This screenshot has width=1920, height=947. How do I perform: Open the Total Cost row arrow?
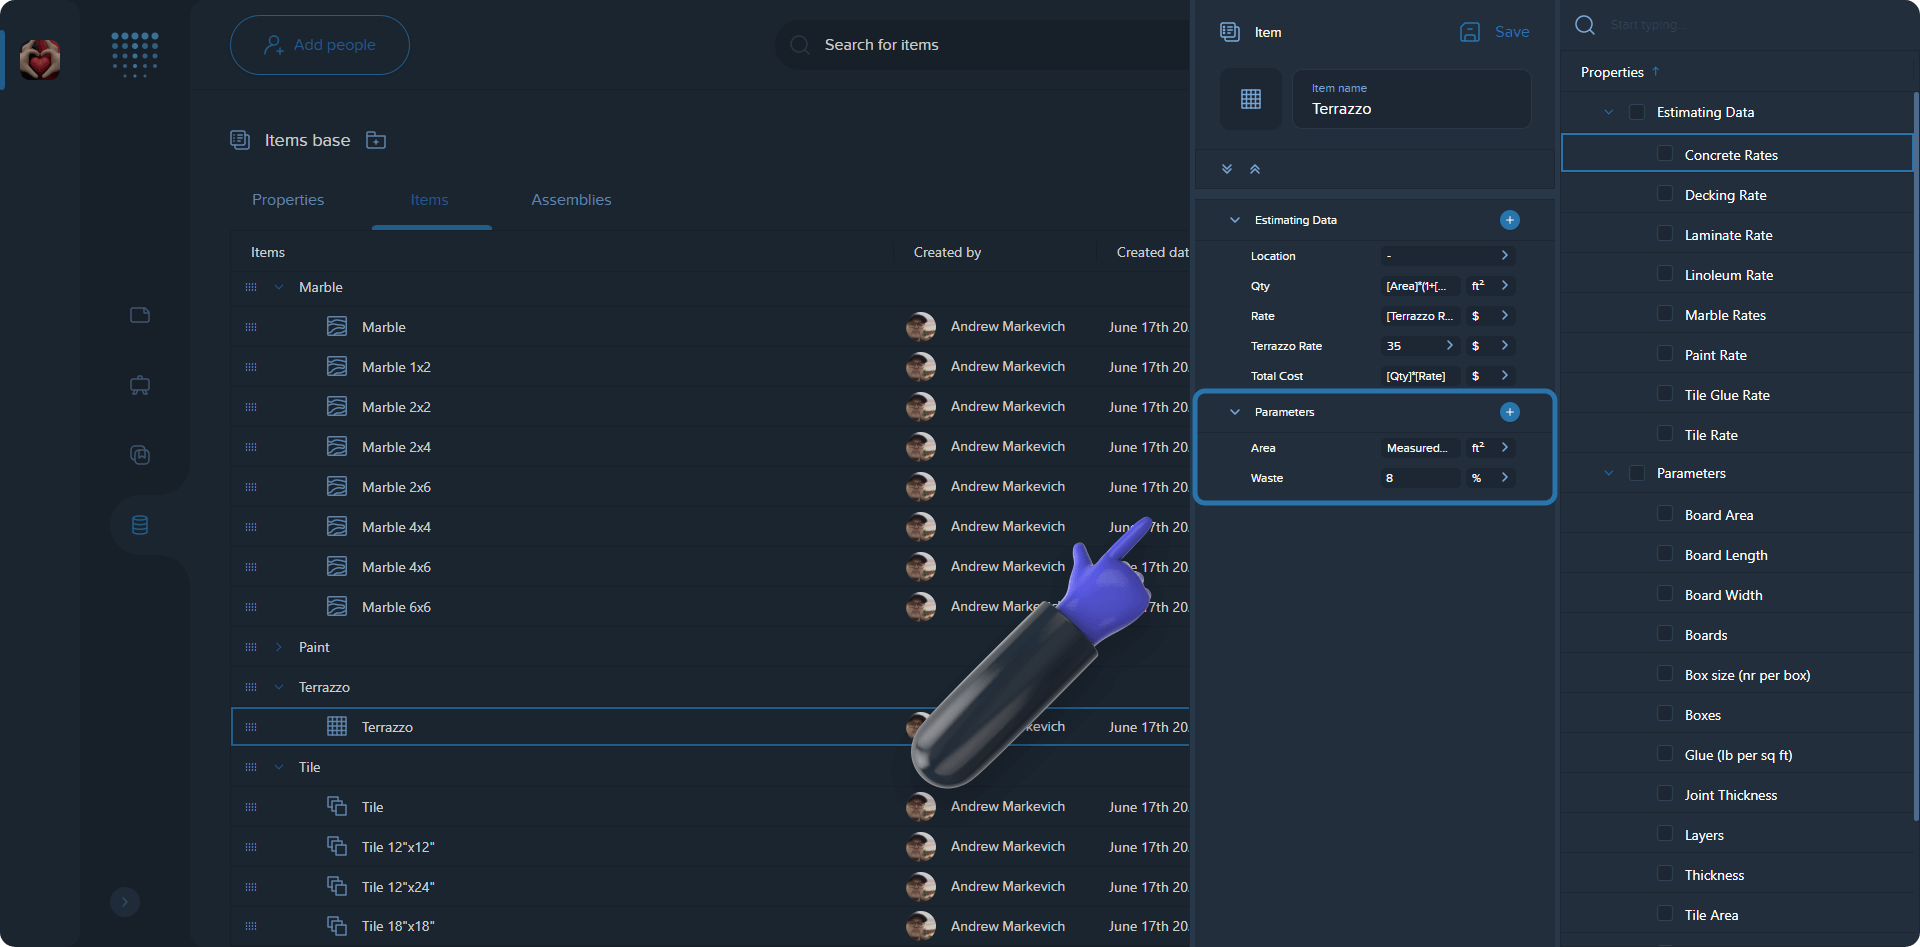coord(1505,376)
